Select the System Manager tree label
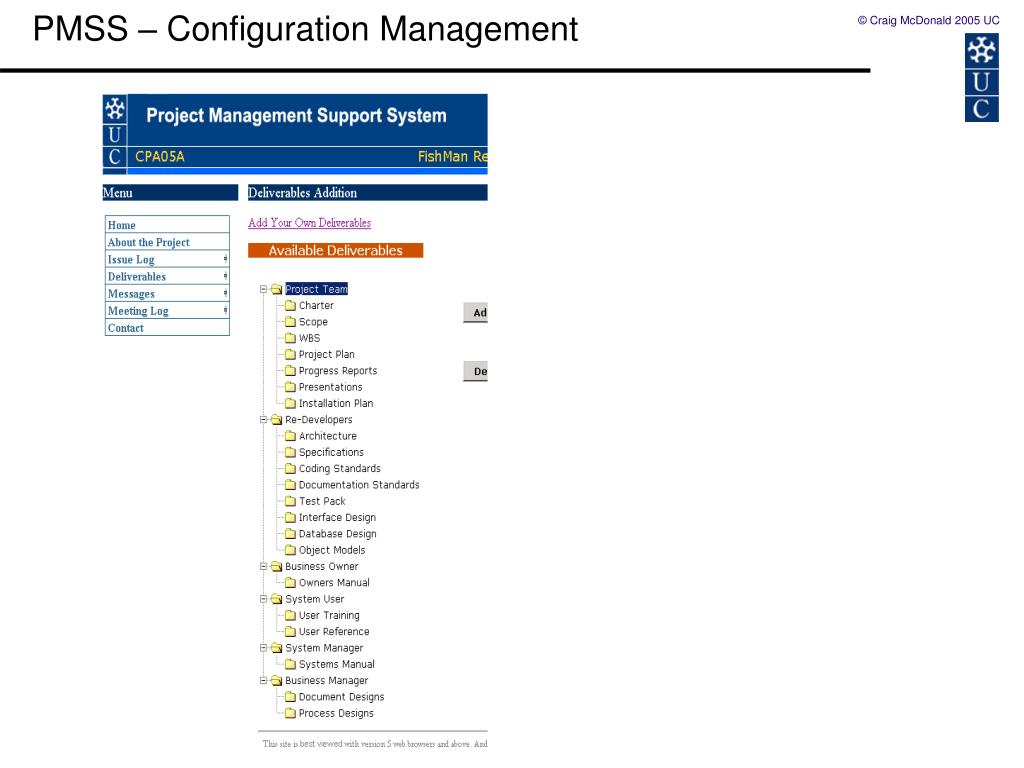 point(325,648)
